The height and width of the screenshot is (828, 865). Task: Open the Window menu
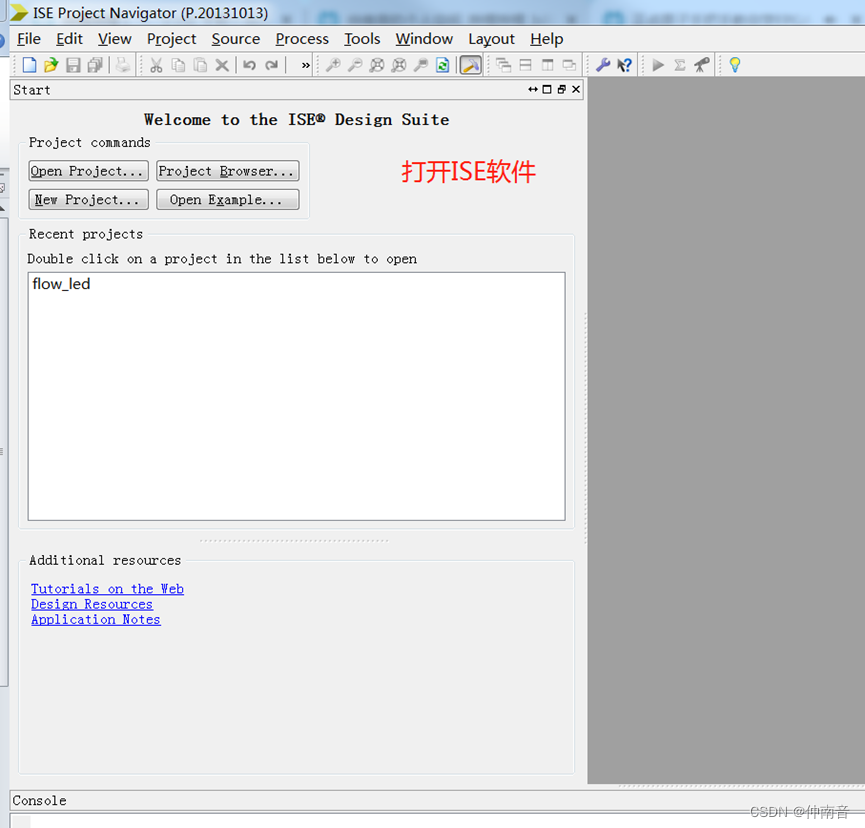pos(424,39)
